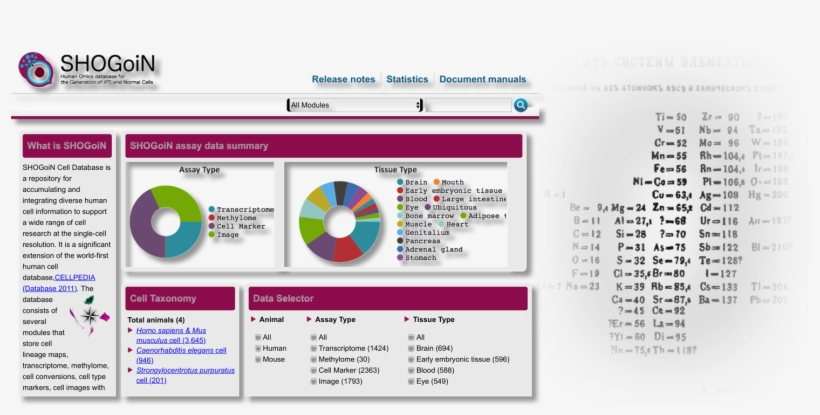Click the Tissue Type donut chart
Screen dimensions: 820x415
tap(339, 222)
